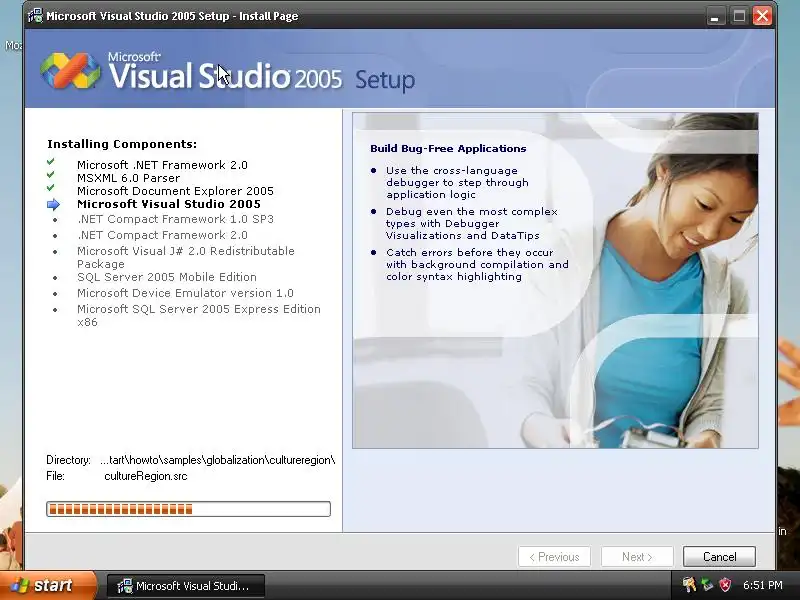The height and width of the screenshot is (600, 800).
Task: Select 'Microsoft Document Explorer 2005' text
Action: coord(176,191)
